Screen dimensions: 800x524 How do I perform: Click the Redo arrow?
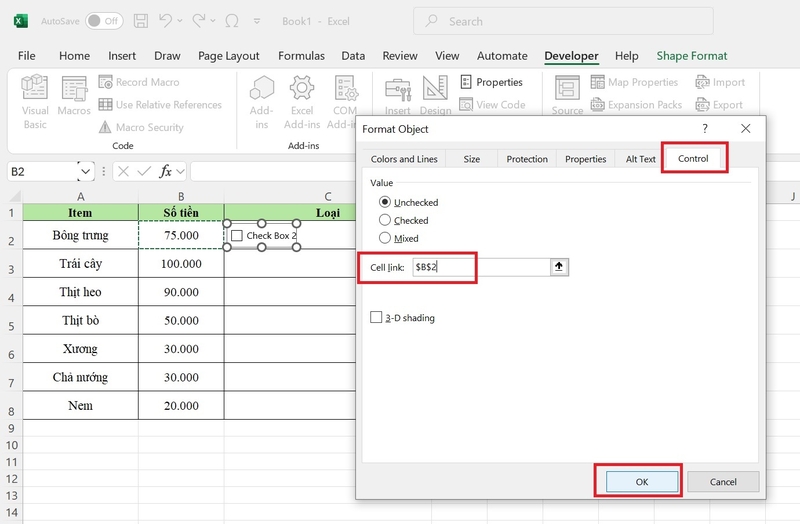198,21
